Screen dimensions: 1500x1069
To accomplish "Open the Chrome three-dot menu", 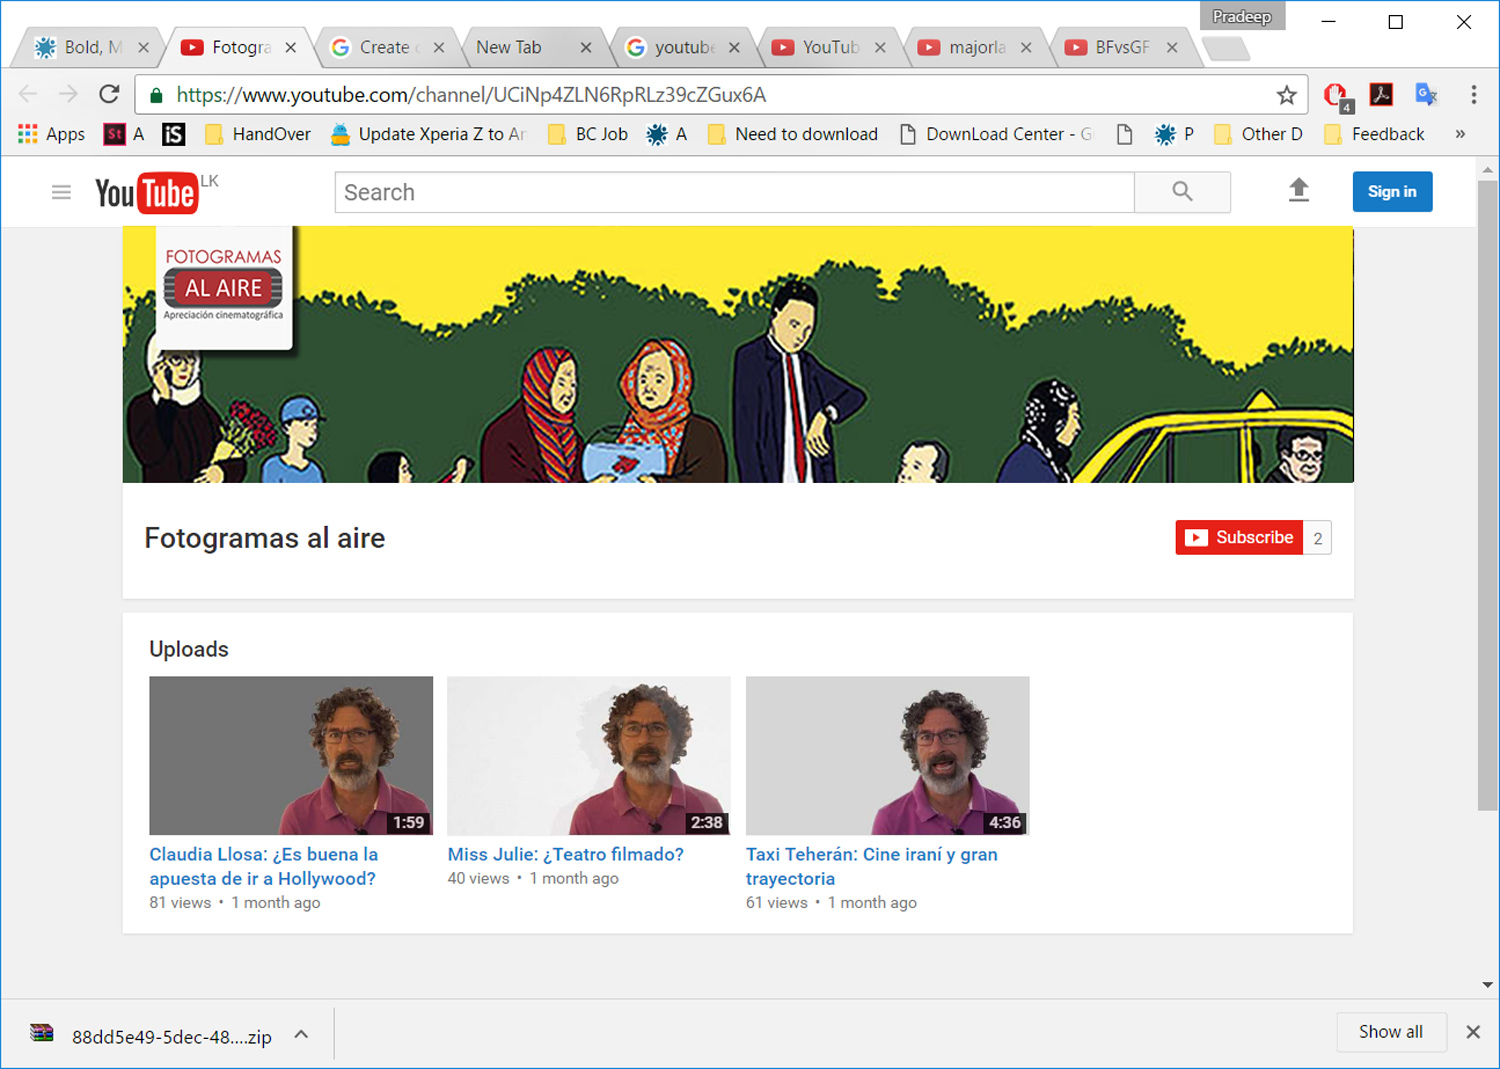I will [1473, 95].
